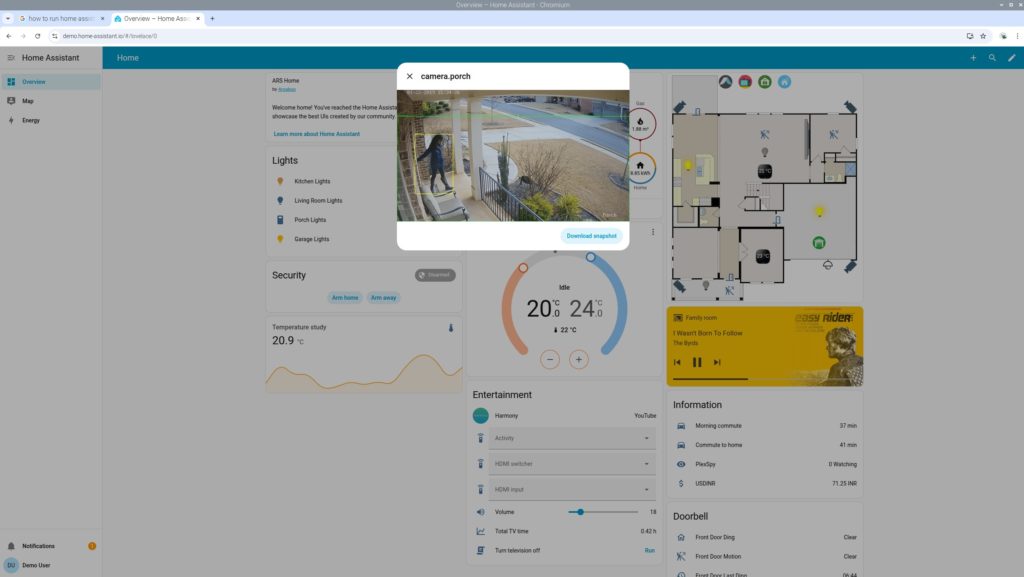Open the Energy page in sidebar
This screenshot has width=1024, height=577.
(31, 120)
